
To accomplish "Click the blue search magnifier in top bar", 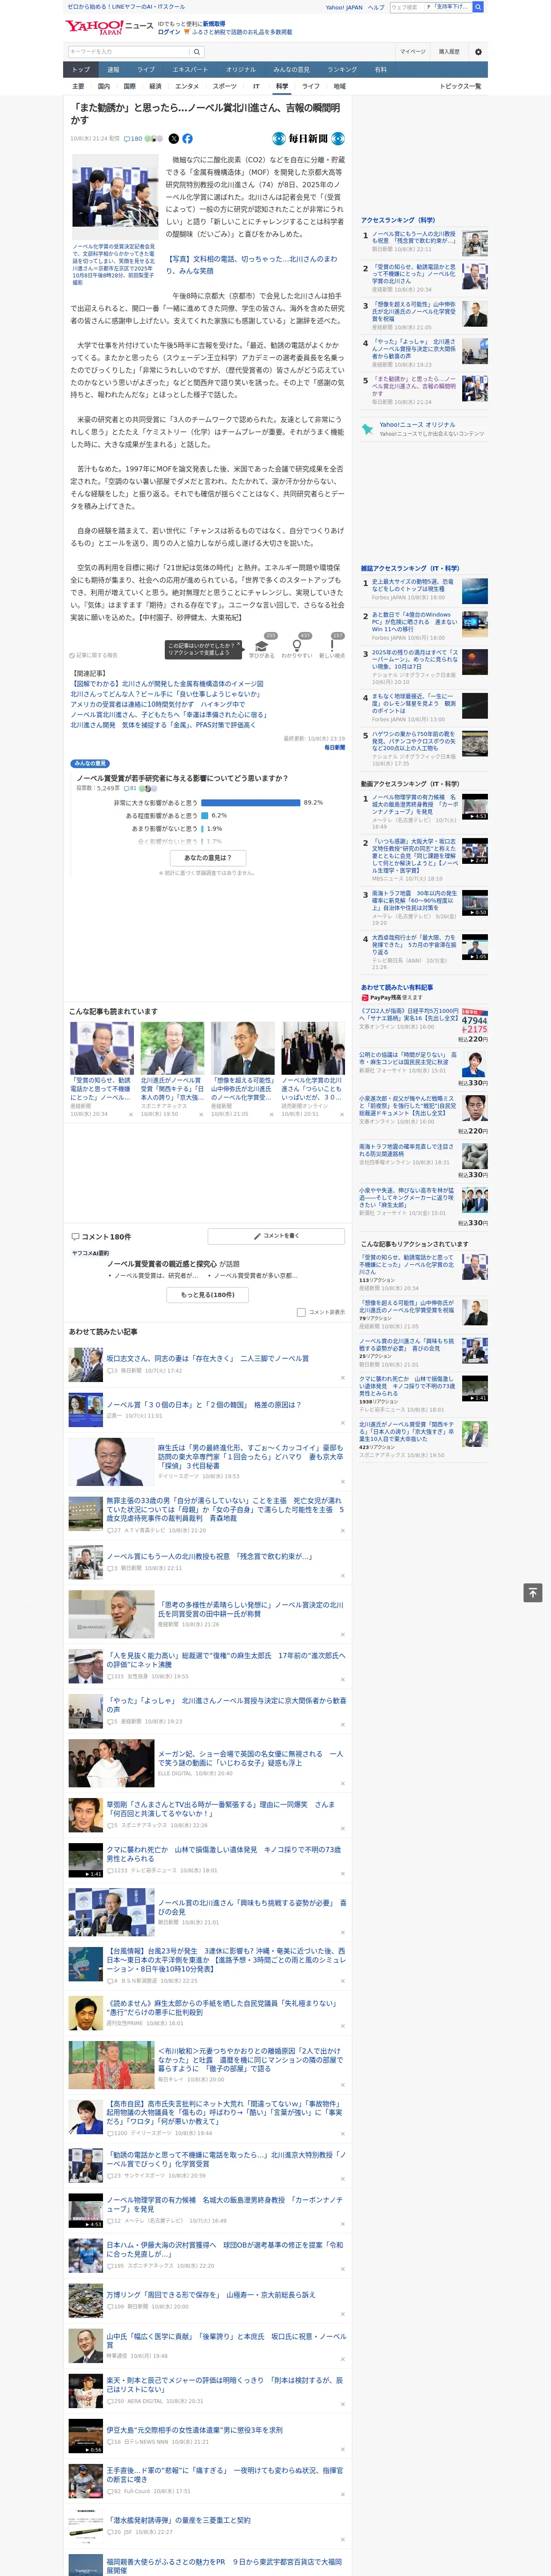I will point(478,7).
